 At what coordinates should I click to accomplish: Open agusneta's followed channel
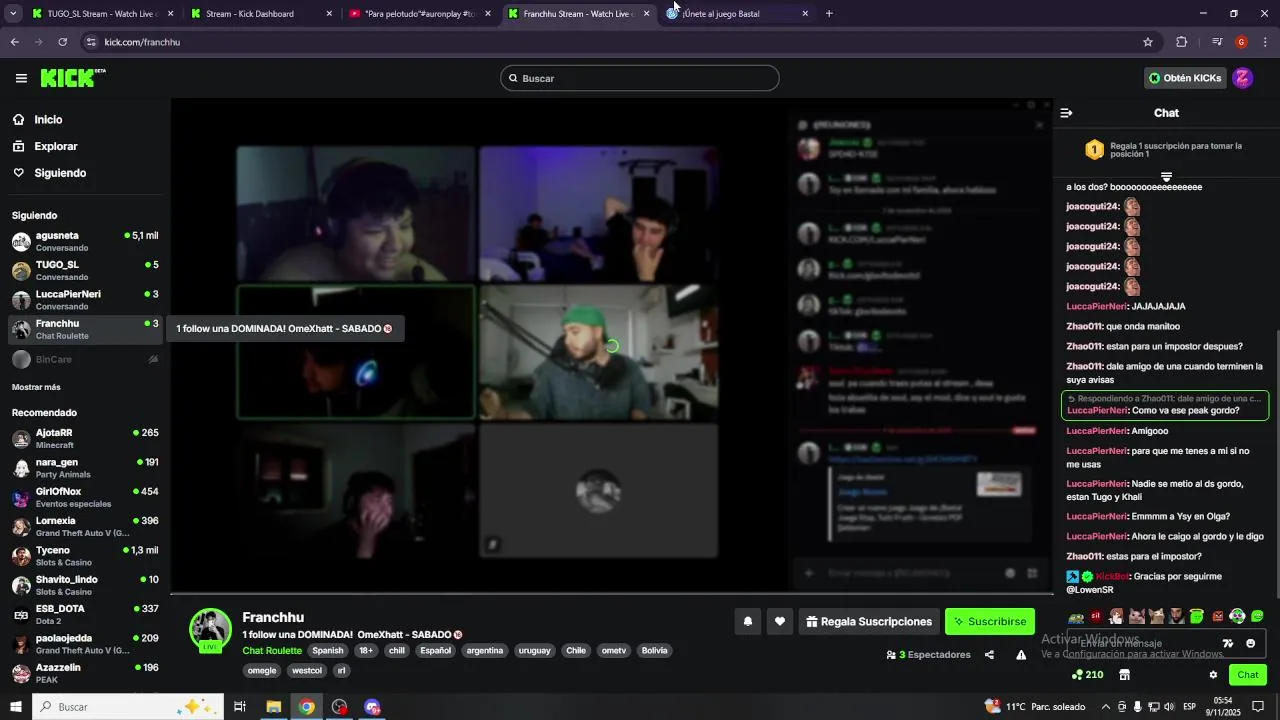click(85, 241)
